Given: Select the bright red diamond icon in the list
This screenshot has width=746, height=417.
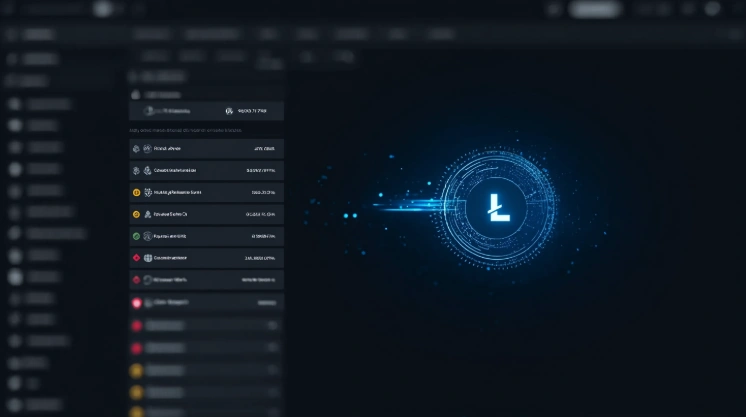Looking at the screenshot, I should coord(137,258).
